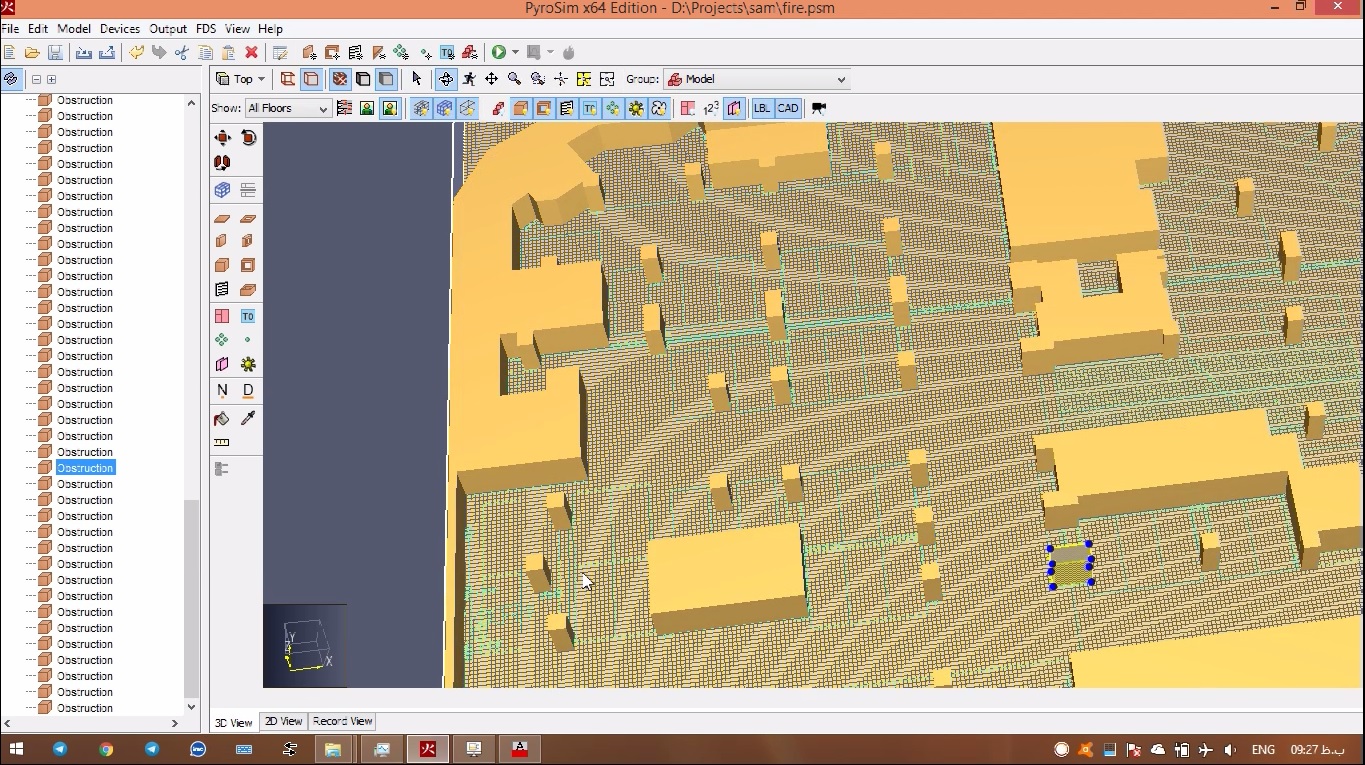This screenshot has width=1365, height=765.
Task: Open the Group Model dropdown
Action: coord(757,79)
